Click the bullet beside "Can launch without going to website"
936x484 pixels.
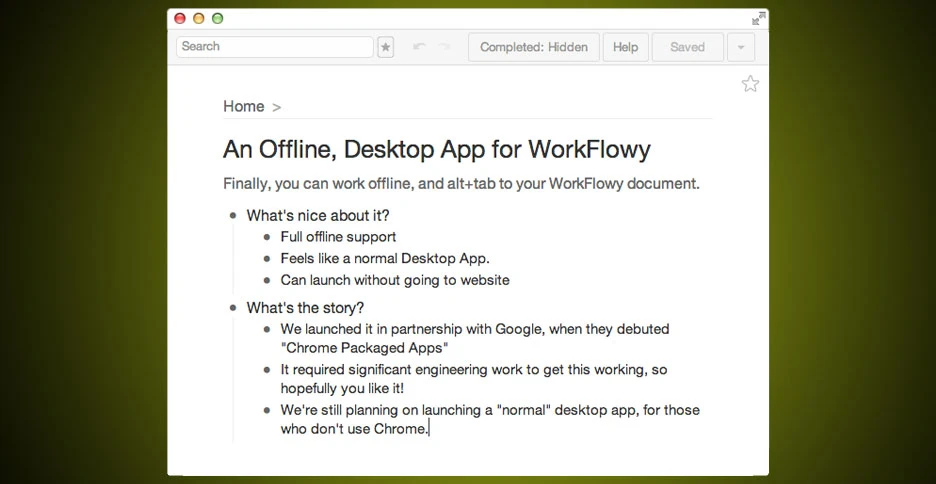click(x=267, y=280)
